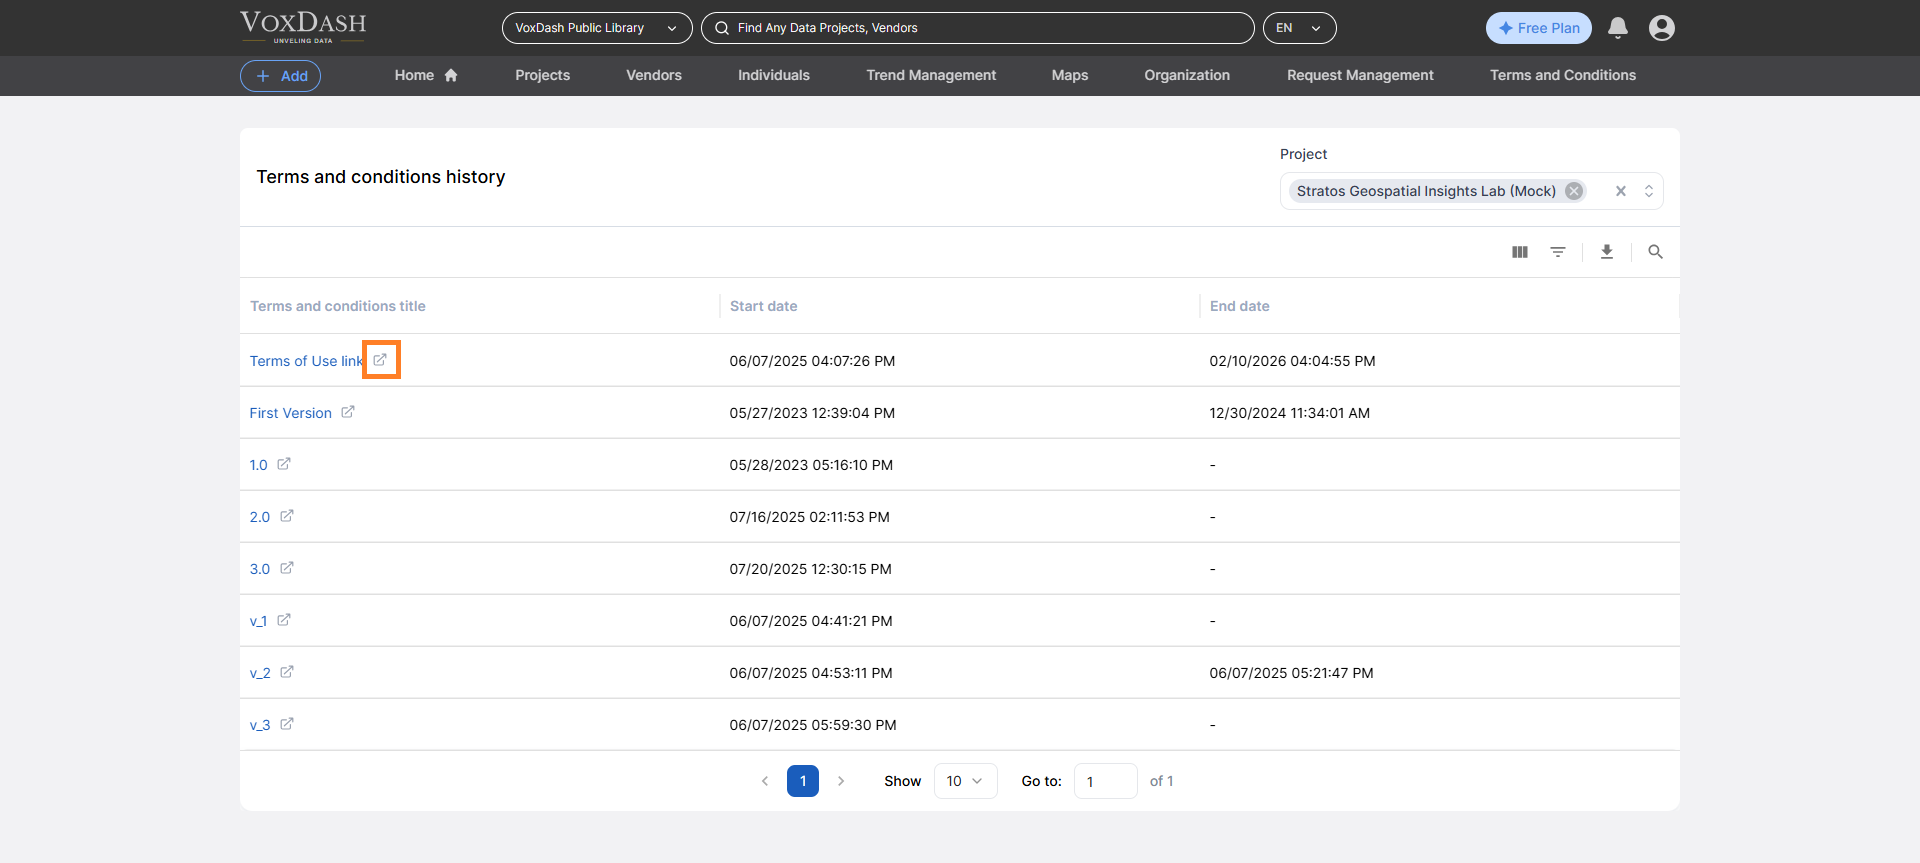The image size is (1920, 863).
Task: Select start date 06/07/2025 05:59:30 PM cell
Action: [x=813, y=725]
